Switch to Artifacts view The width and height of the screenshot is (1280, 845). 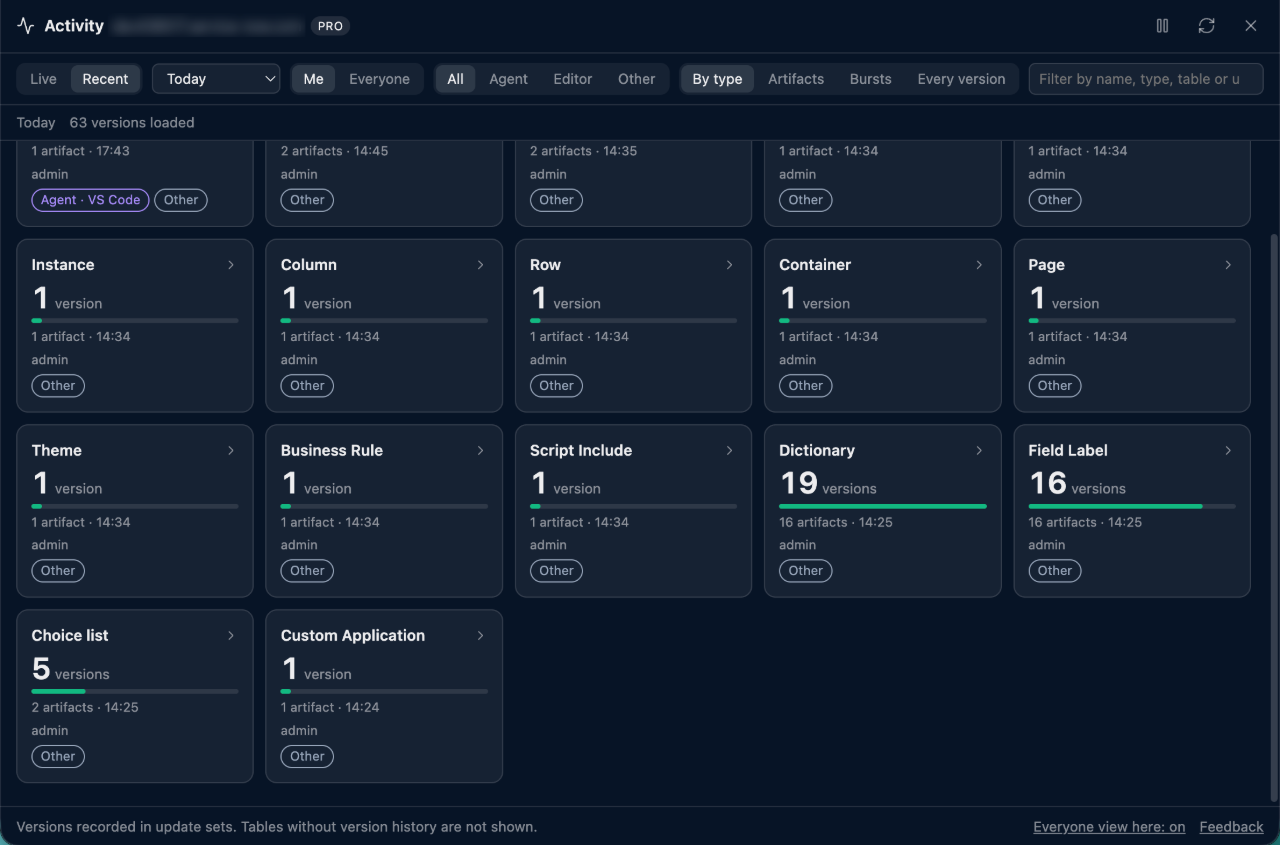[796, 79]
